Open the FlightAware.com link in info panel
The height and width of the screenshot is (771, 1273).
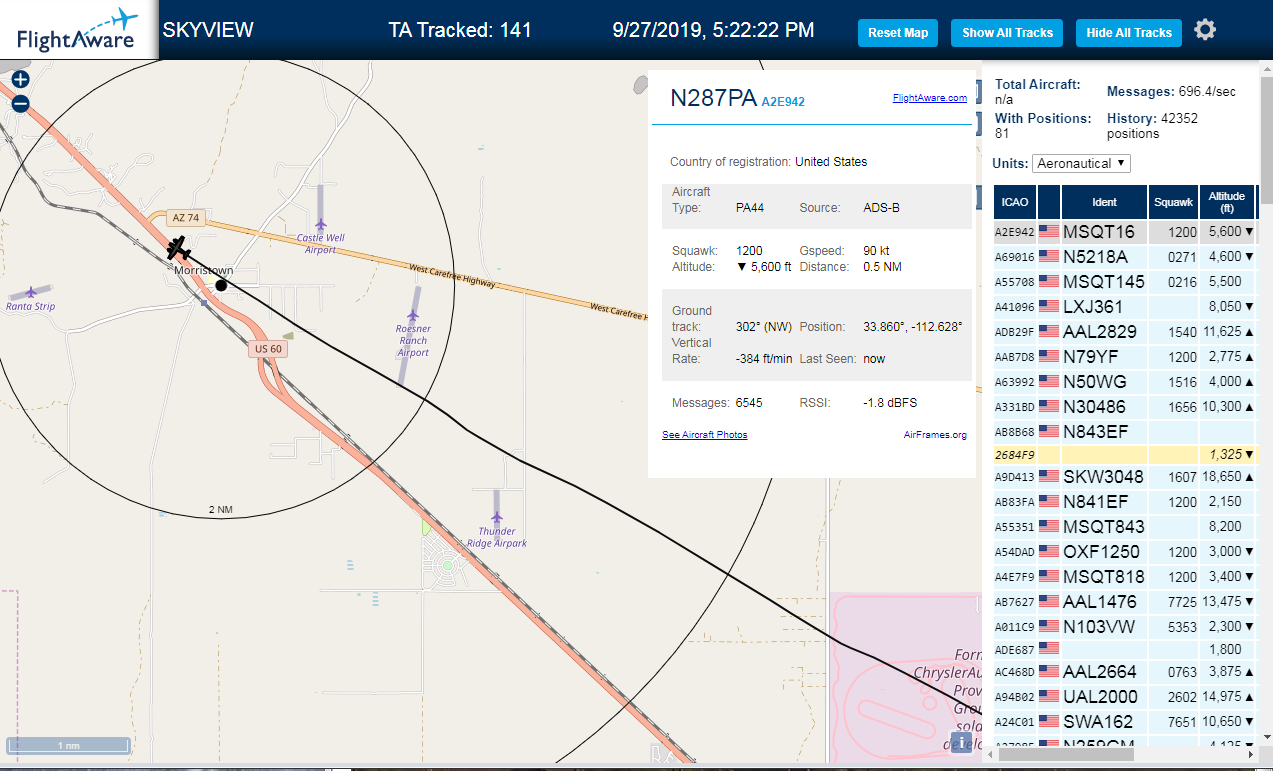pyautogui.click(x=930, y=98)
